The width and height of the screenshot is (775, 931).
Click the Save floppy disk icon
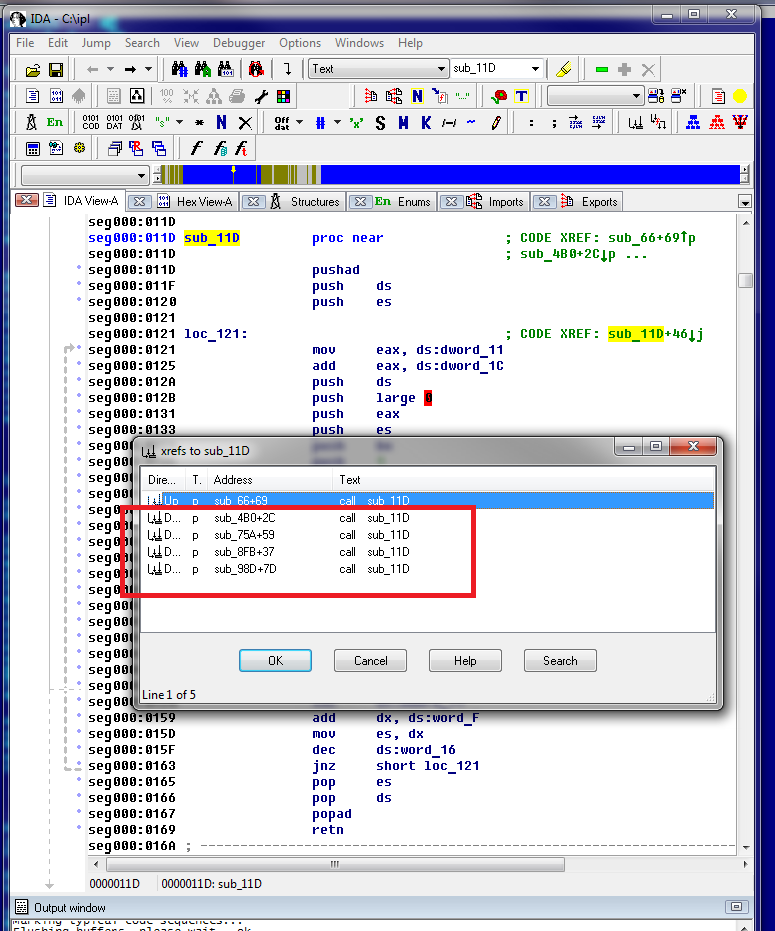(x=56, y=70)
